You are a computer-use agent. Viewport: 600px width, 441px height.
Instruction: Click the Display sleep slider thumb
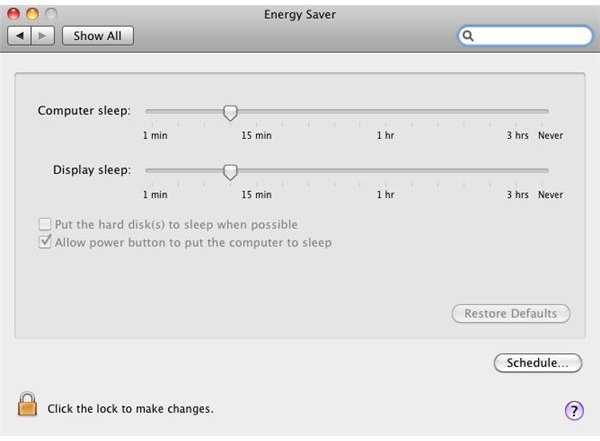[230, 172]
